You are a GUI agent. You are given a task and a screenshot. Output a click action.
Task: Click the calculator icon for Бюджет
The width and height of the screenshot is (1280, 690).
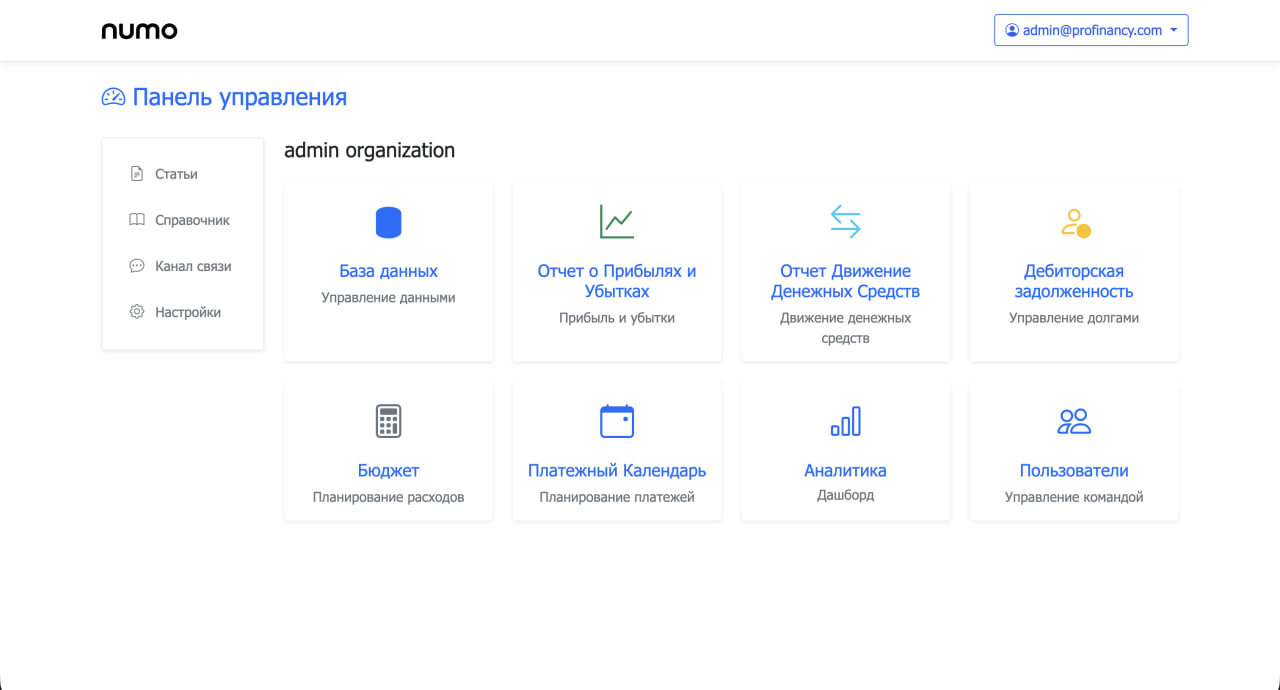click(x=388, y=421)
